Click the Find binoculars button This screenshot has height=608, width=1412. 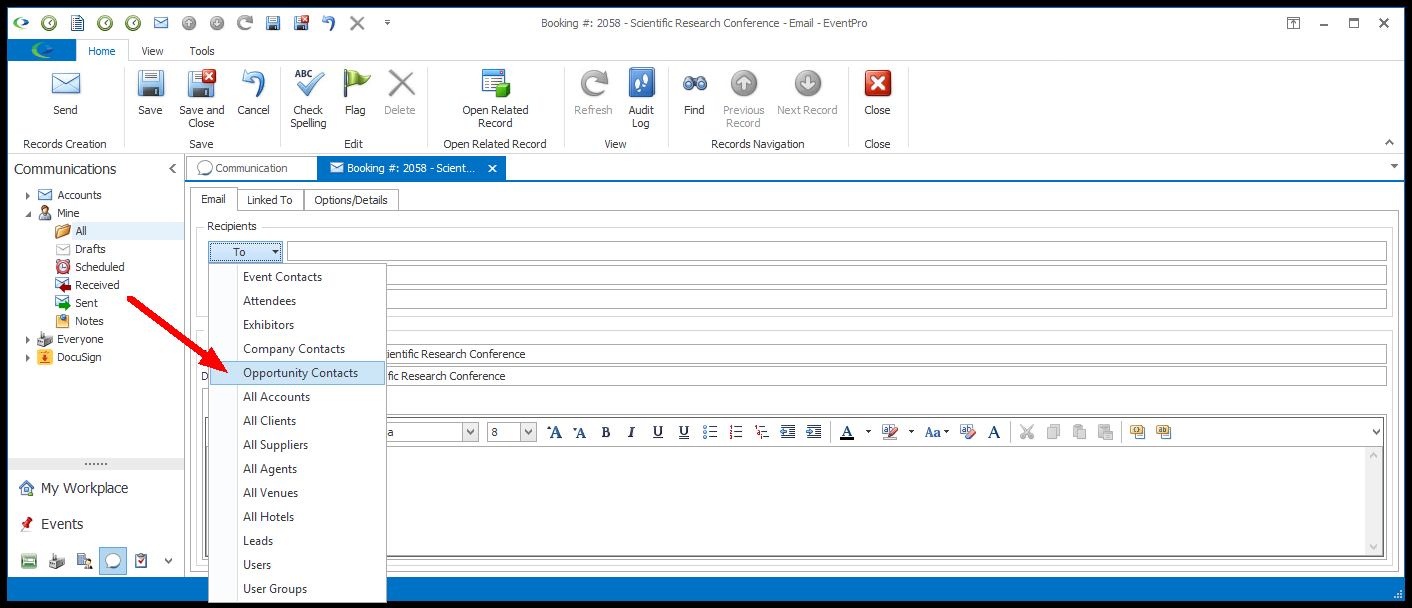click(694, 94)
